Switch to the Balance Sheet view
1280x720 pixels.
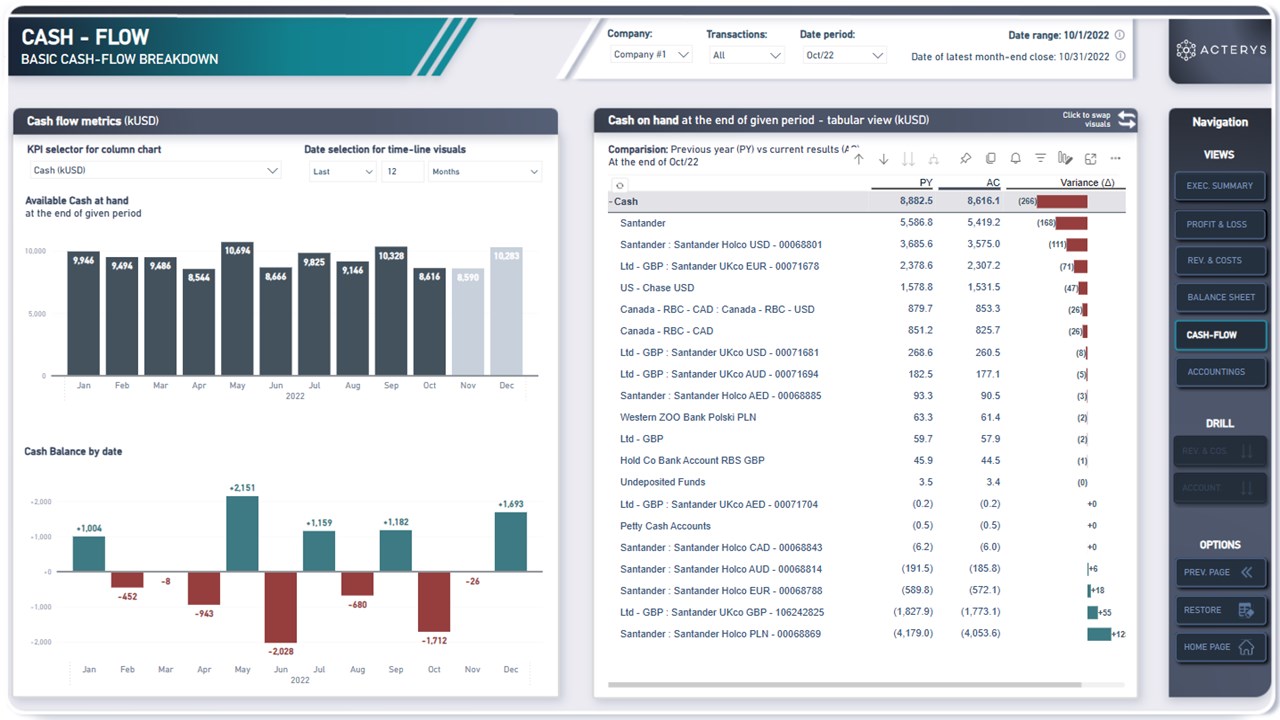[x=1220, y=297]
